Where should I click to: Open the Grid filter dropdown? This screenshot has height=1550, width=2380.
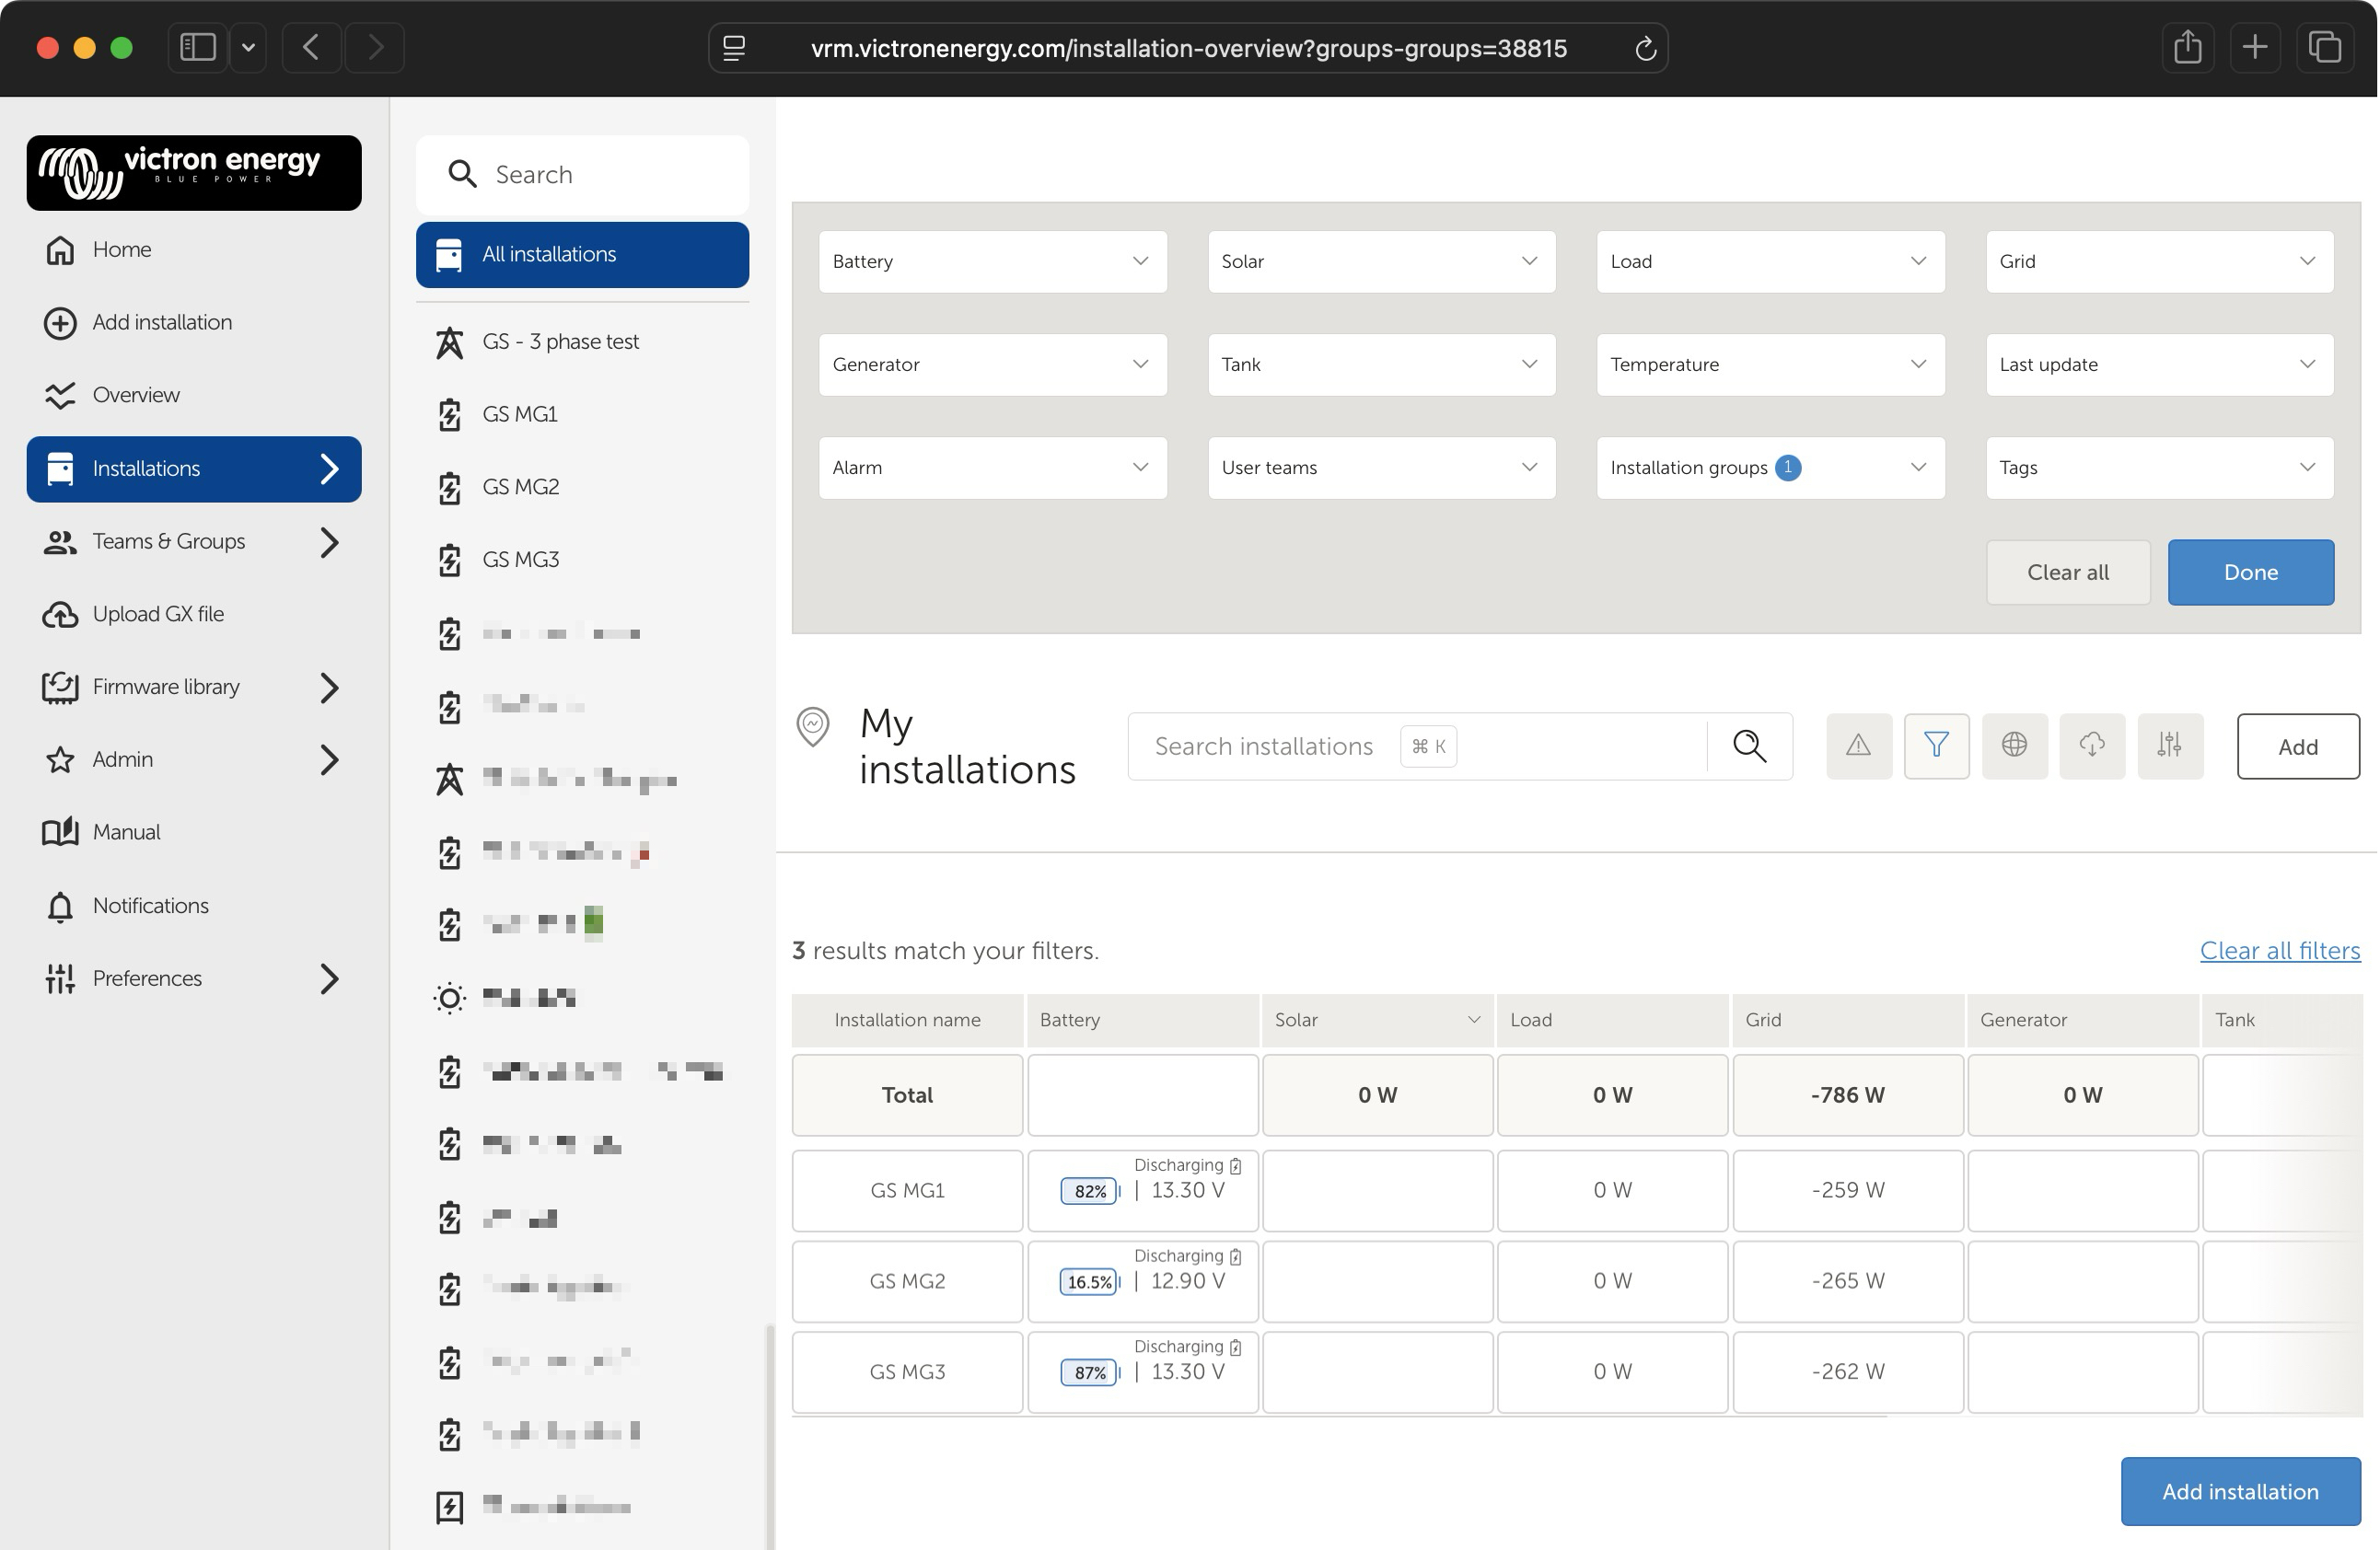(x=2159, y=262)
